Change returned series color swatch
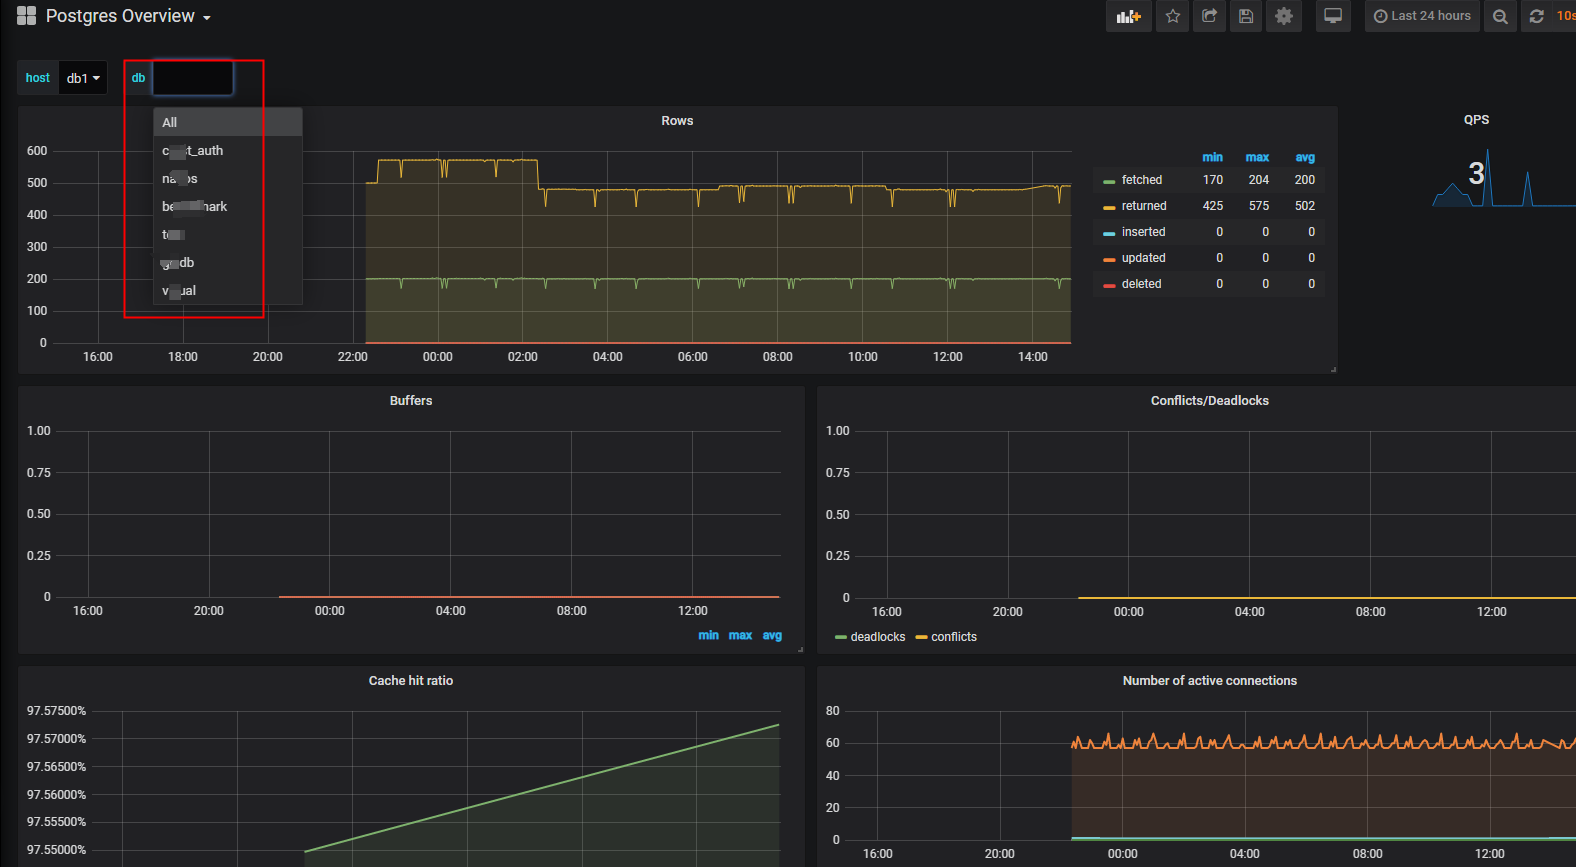 coord(1109,207)
